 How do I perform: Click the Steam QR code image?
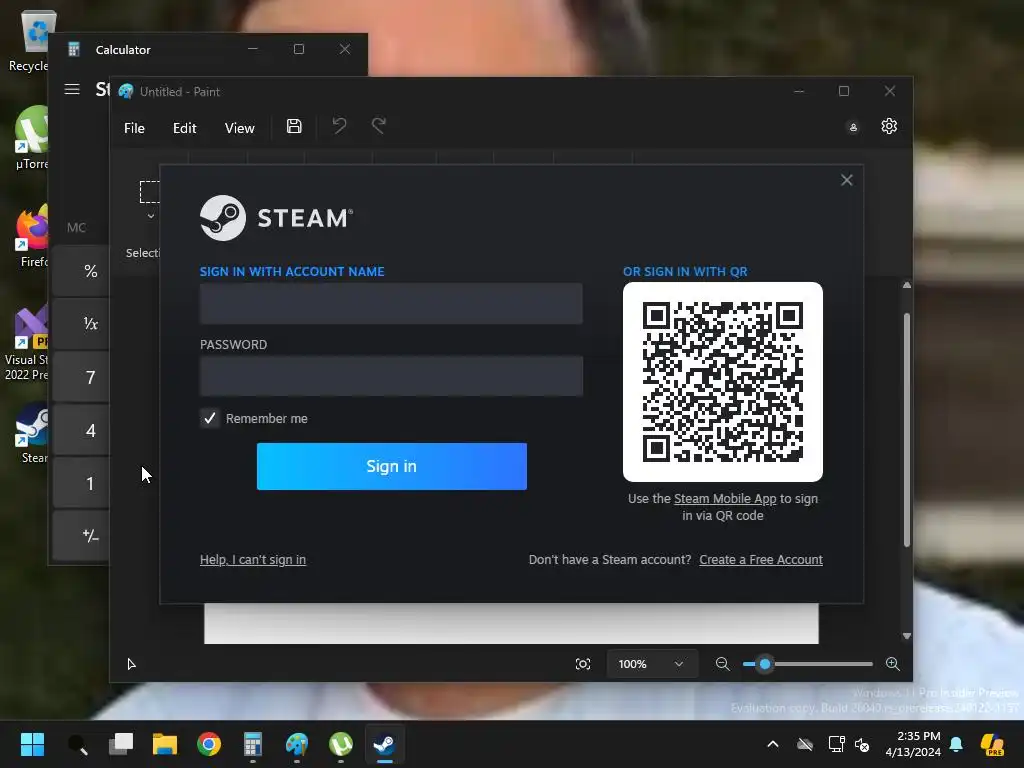[723, 382]
